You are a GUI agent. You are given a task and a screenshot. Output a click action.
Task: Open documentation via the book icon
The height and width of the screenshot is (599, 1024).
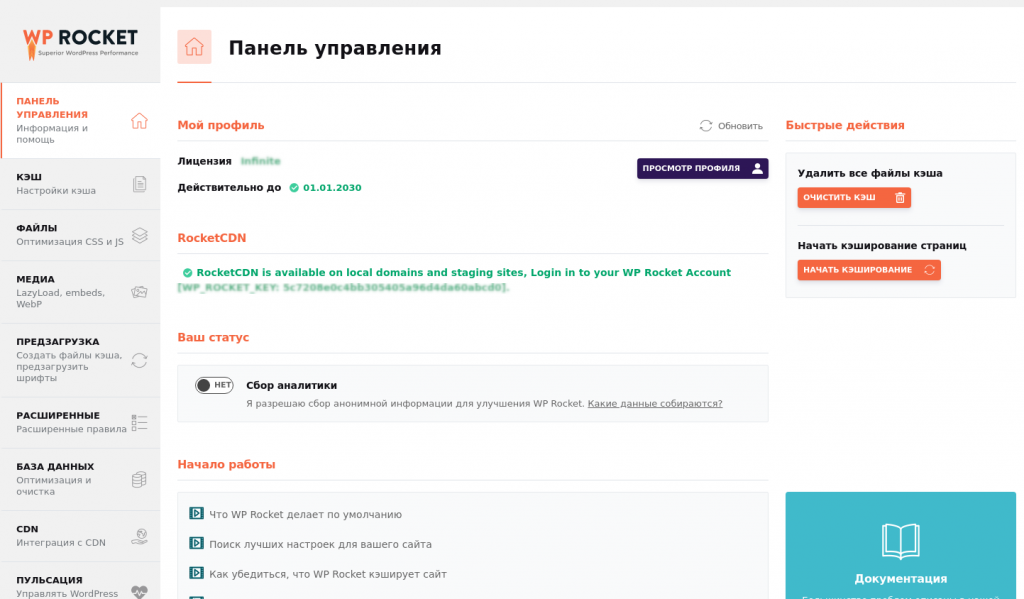[901, 541]
